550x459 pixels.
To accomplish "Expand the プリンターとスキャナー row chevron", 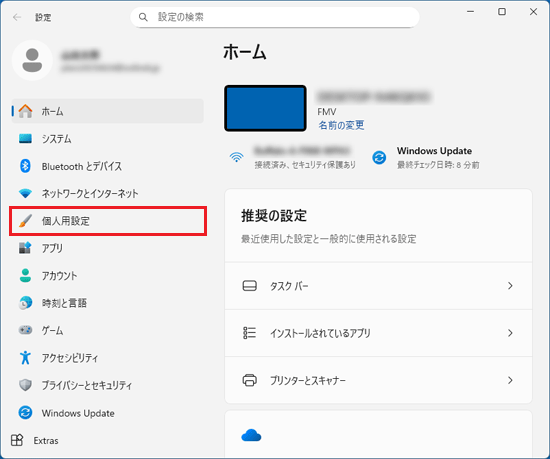I will pyautogui.click(x=510, y=380).
